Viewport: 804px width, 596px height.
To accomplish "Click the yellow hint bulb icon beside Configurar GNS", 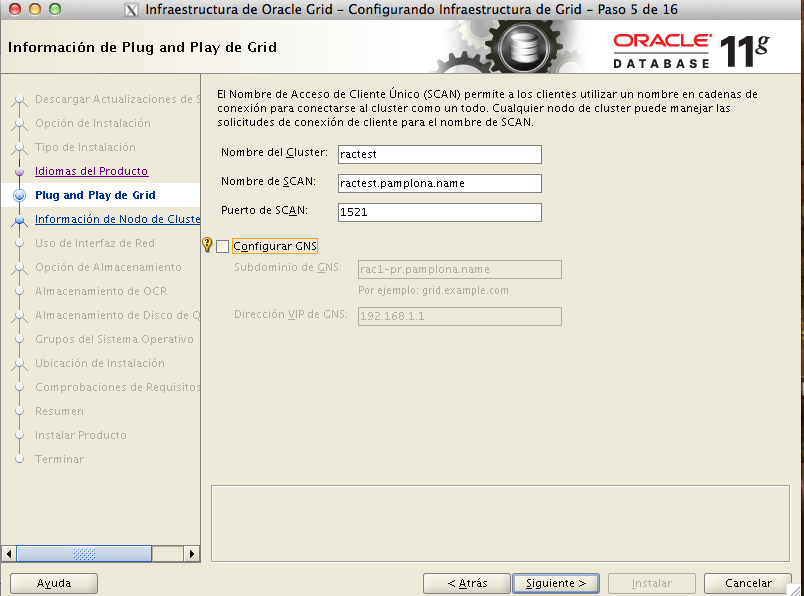I will tap(208, 246).
